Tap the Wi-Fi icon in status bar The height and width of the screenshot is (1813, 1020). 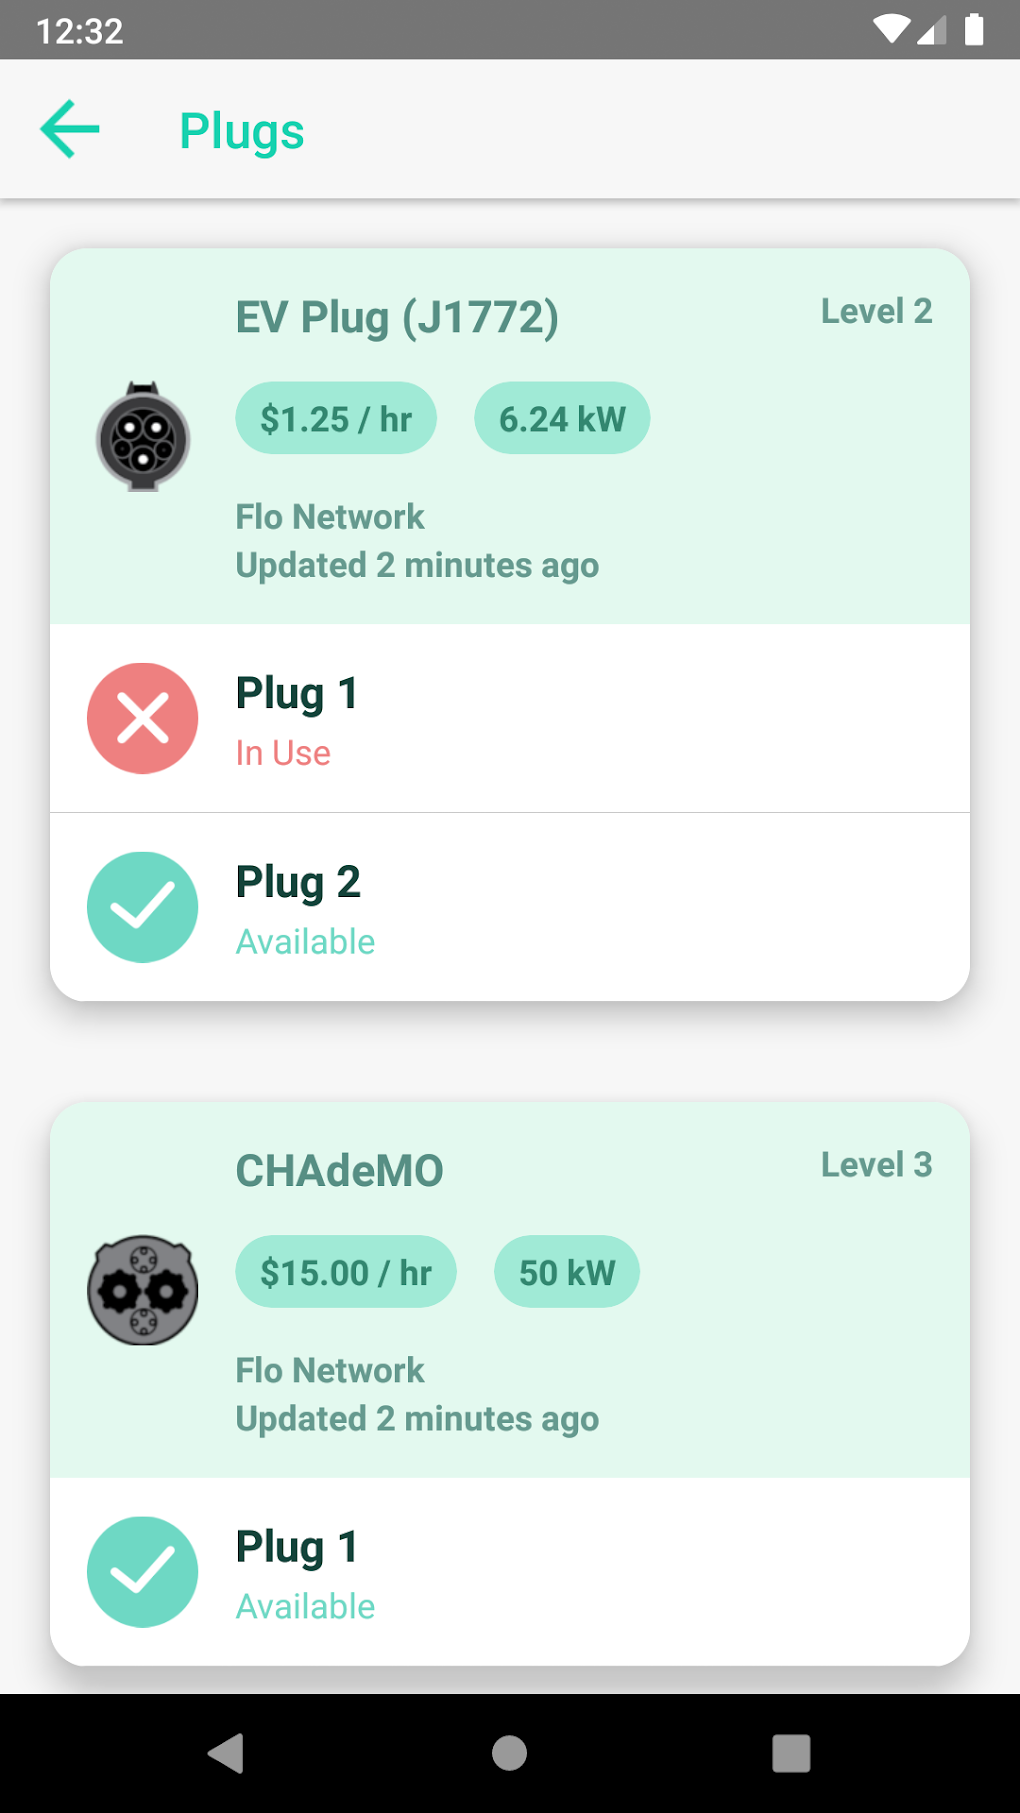point(893,30)
